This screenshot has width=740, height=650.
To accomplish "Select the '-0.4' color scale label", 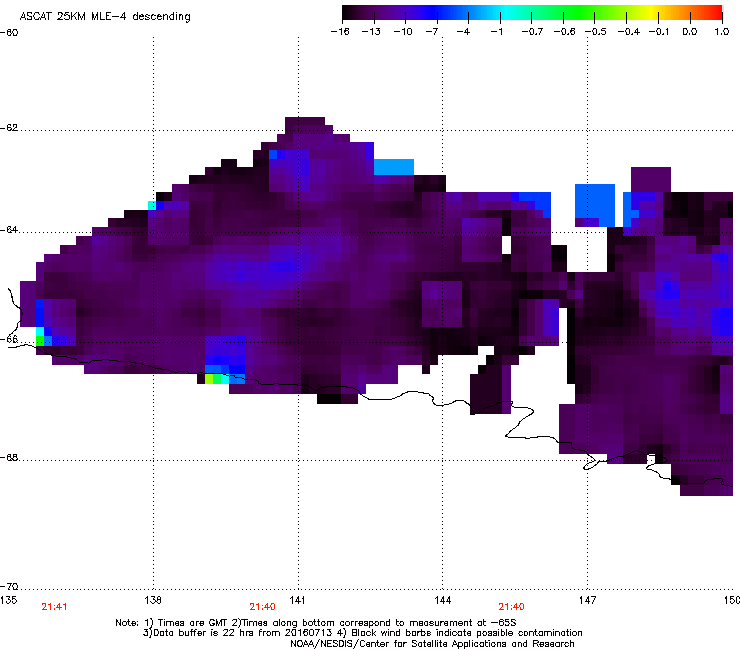I will pyautogui.click(x=629, y=32).
